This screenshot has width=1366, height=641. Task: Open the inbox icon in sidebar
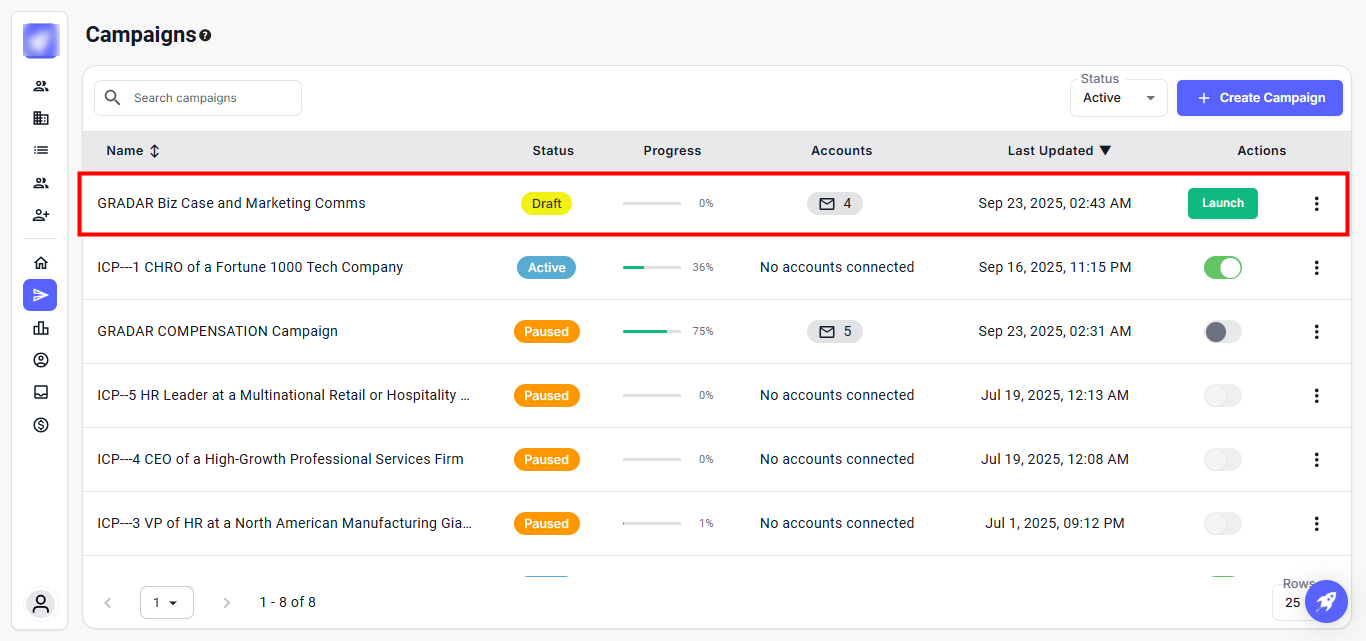pos(40,392)
